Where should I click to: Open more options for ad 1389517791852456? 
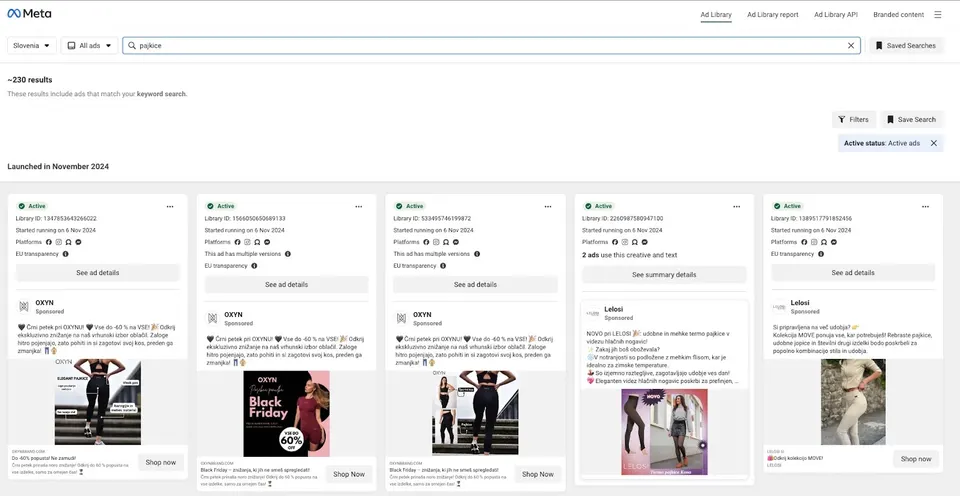pos(925,206)
